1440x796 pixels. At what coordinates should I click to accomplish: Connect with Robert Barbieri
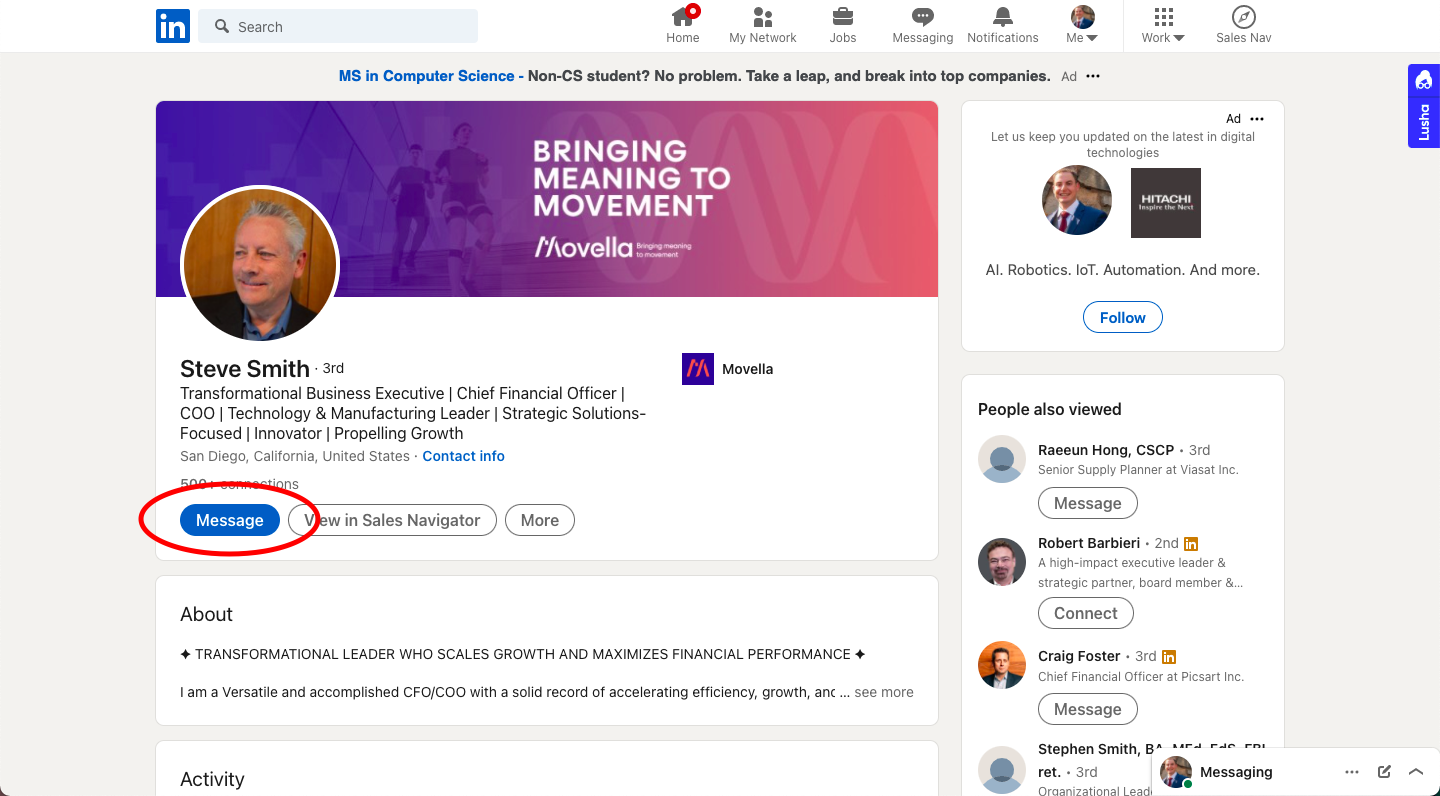pyautogui.click(x=1086, y=613)
